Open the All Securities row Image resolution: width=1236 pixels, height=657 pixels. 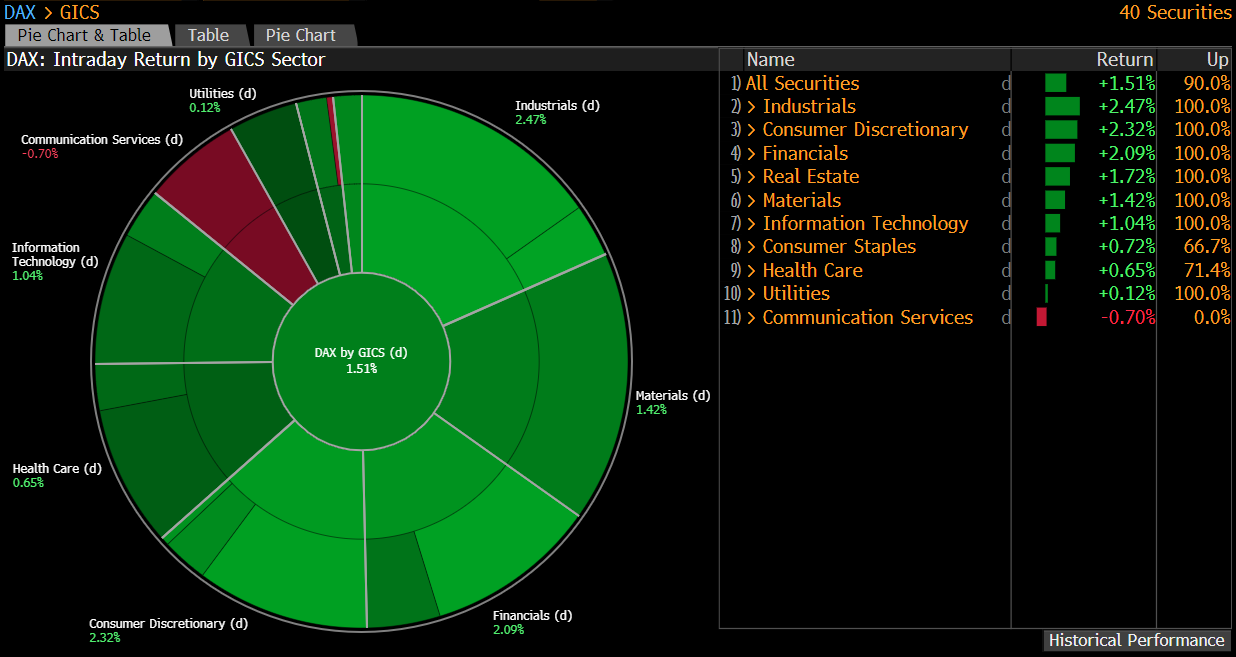pos(802,84)
